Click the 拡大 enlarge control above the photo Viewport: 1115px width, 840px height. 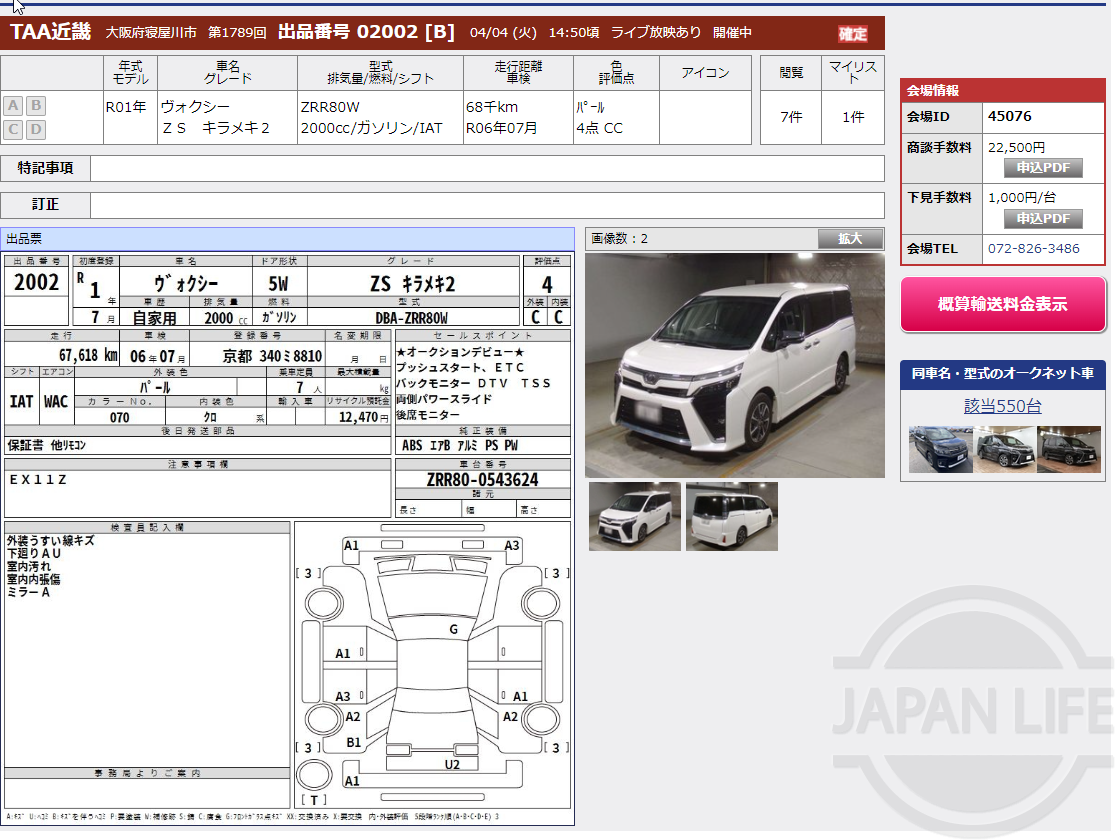(851, 238)
